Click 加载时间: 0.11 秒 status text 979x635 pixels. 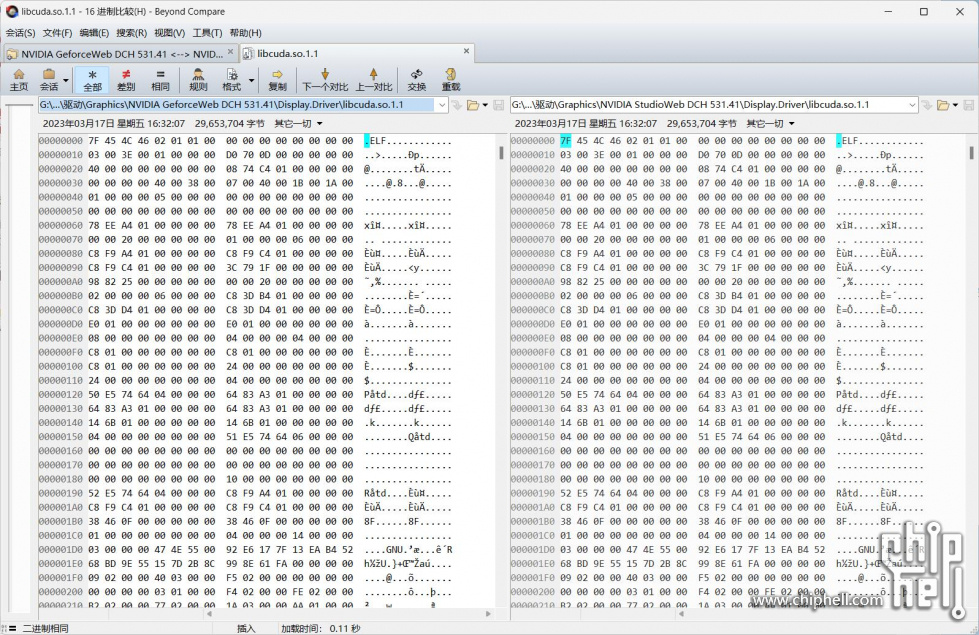coord(321,629)
